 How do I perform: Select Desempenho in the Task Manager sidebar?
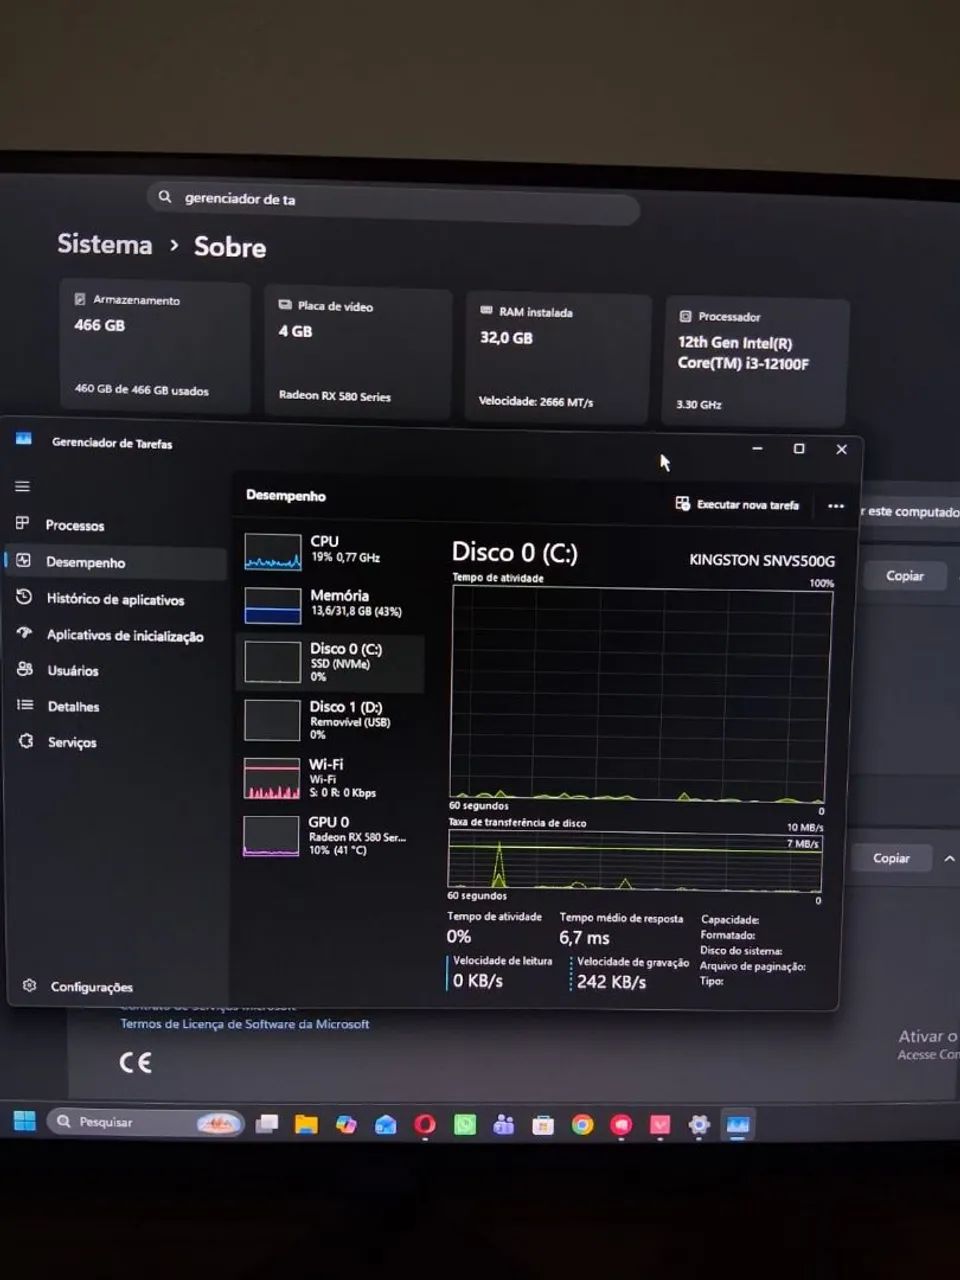coord(116,562)
